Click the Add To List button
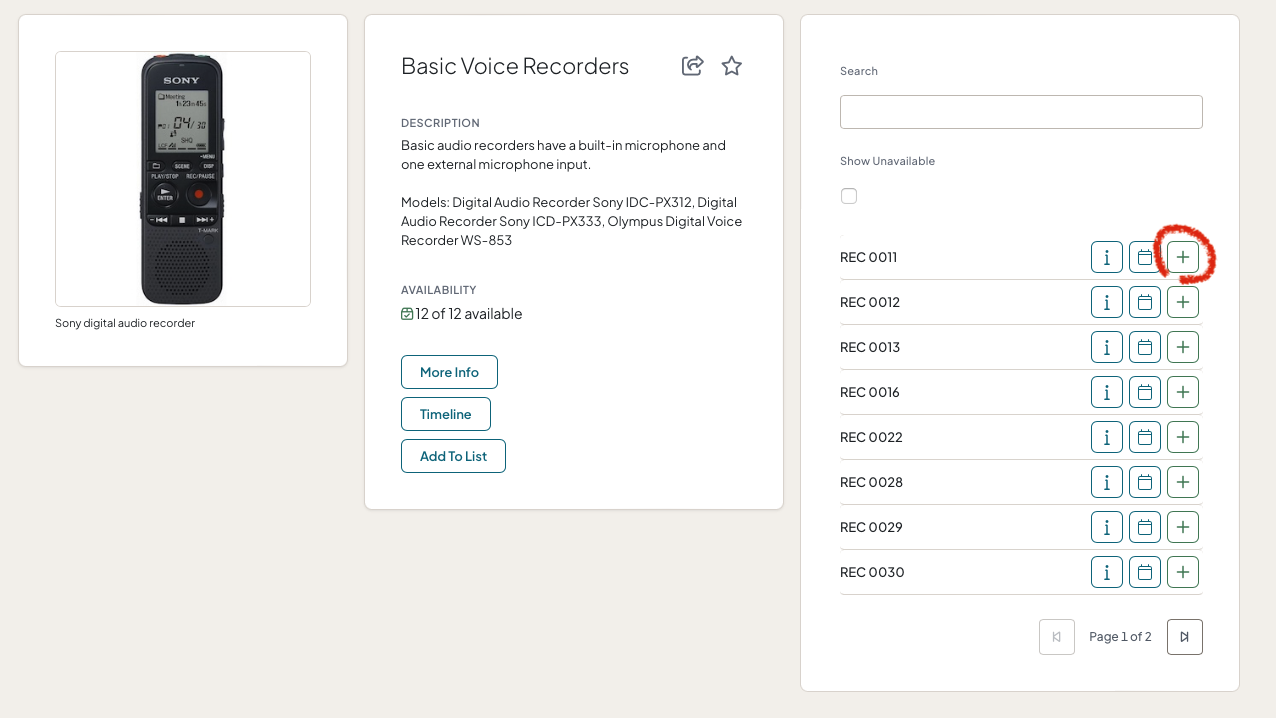The width and height of the screenshot is (1276, 718). click(453, 456)
